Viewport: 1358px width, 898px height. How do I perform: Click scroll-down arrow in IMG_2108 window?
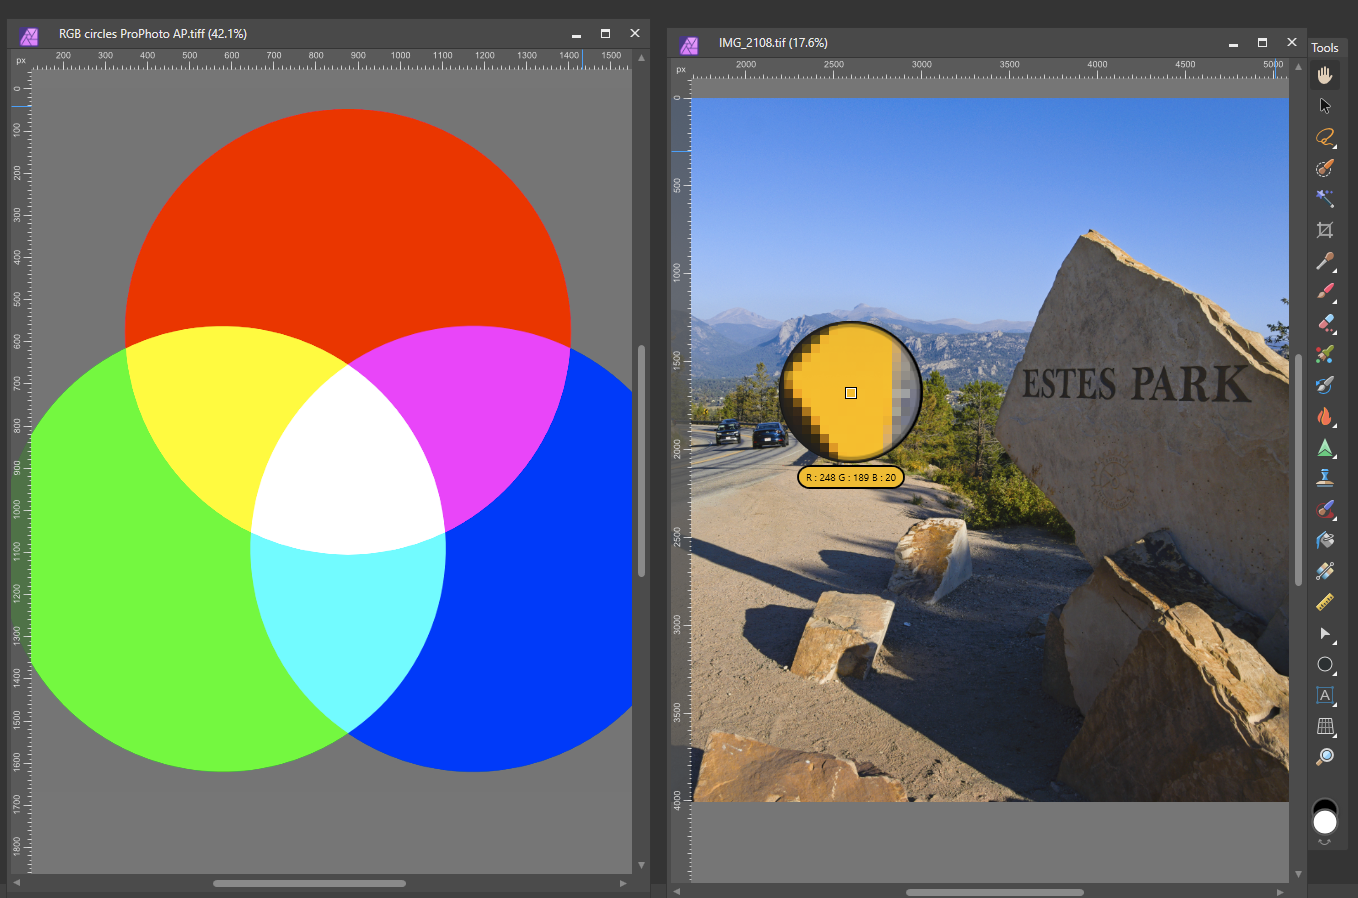click(x=1298, y=874)
